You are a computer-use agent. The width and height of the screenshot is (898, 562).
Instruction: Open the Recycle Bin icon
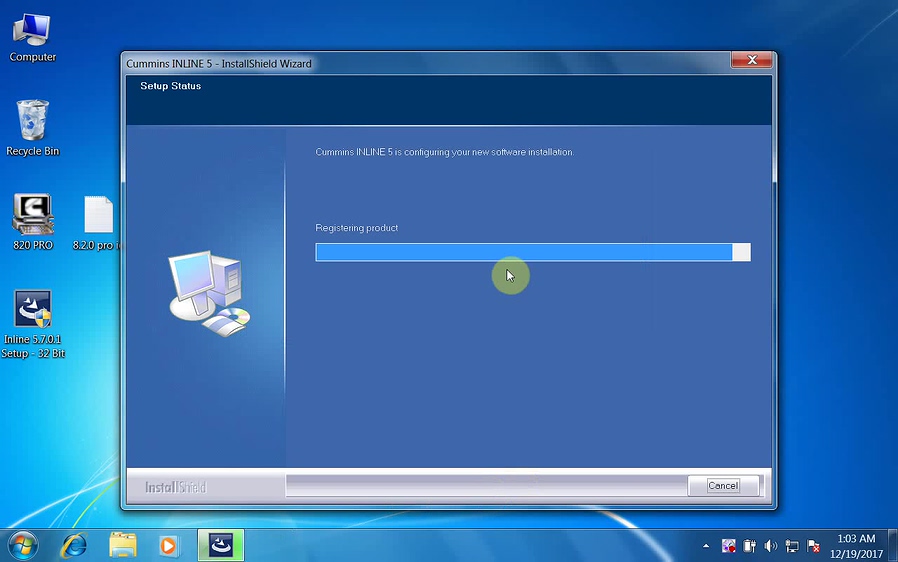click(33, 128)
